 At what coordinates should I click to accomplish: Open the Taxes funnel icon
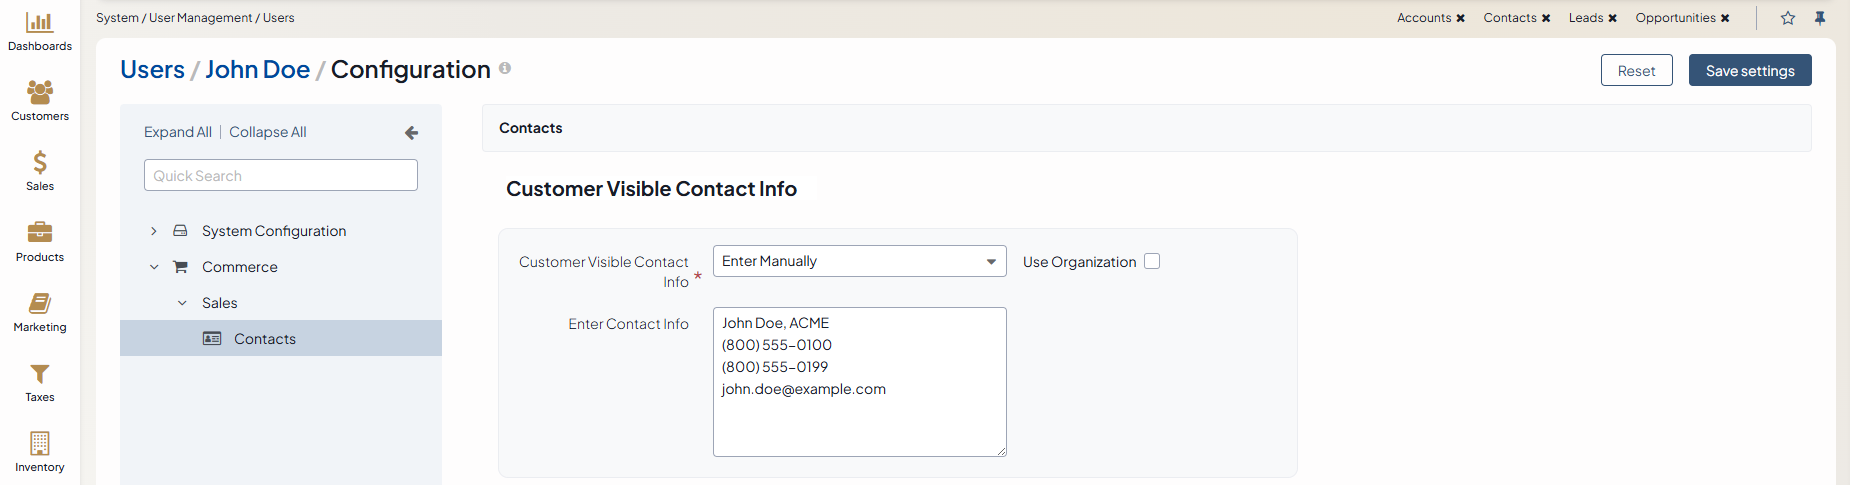(40, 374)
